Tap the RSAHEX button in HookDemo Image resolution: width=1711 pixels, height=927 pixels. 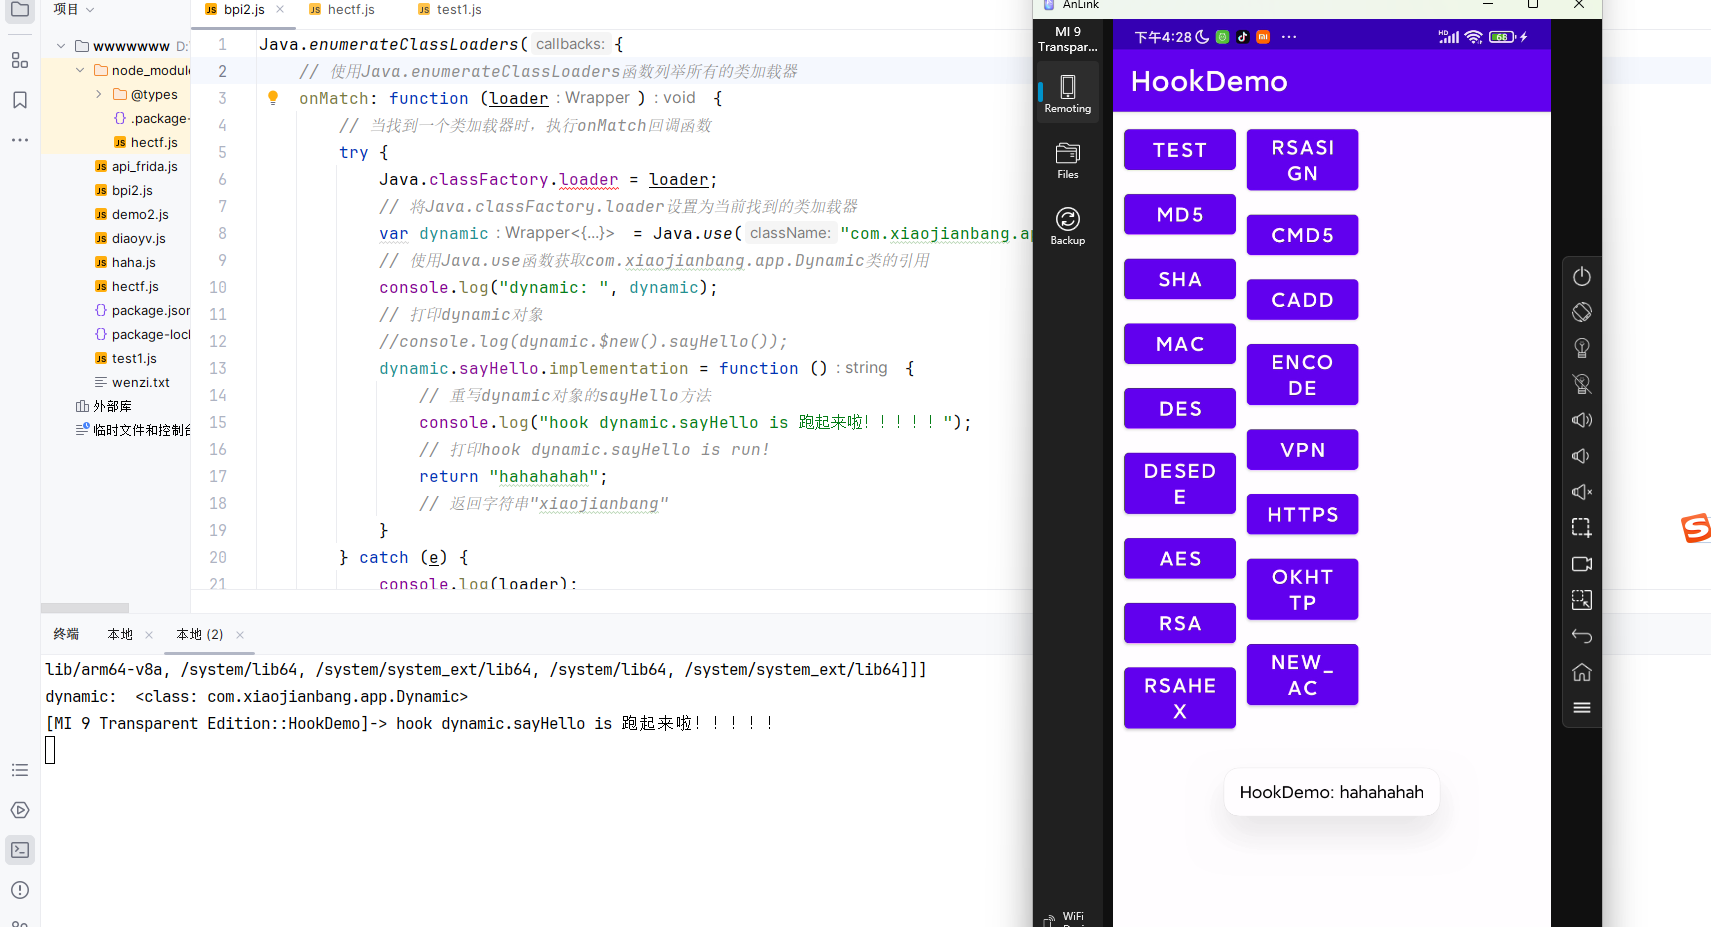1180,698
